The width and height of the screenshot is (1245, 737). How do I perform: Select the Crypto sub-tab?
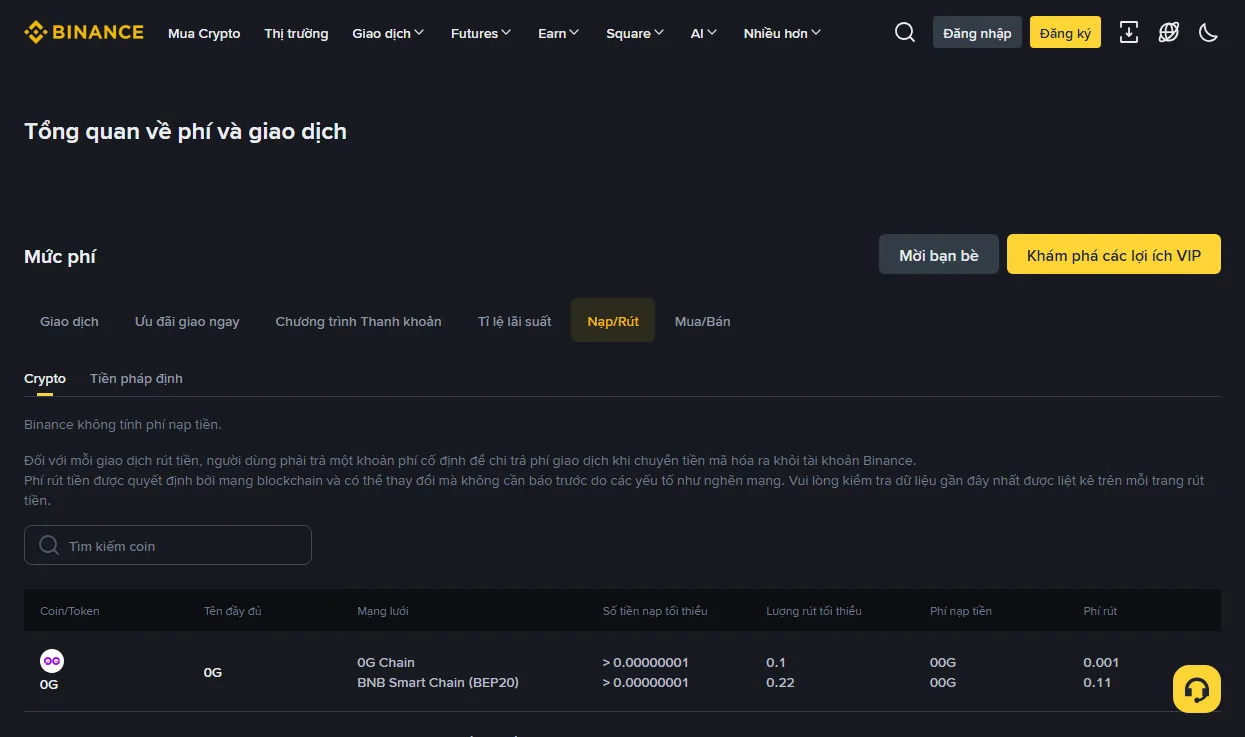pyautogui.click(x=45, y=379)
